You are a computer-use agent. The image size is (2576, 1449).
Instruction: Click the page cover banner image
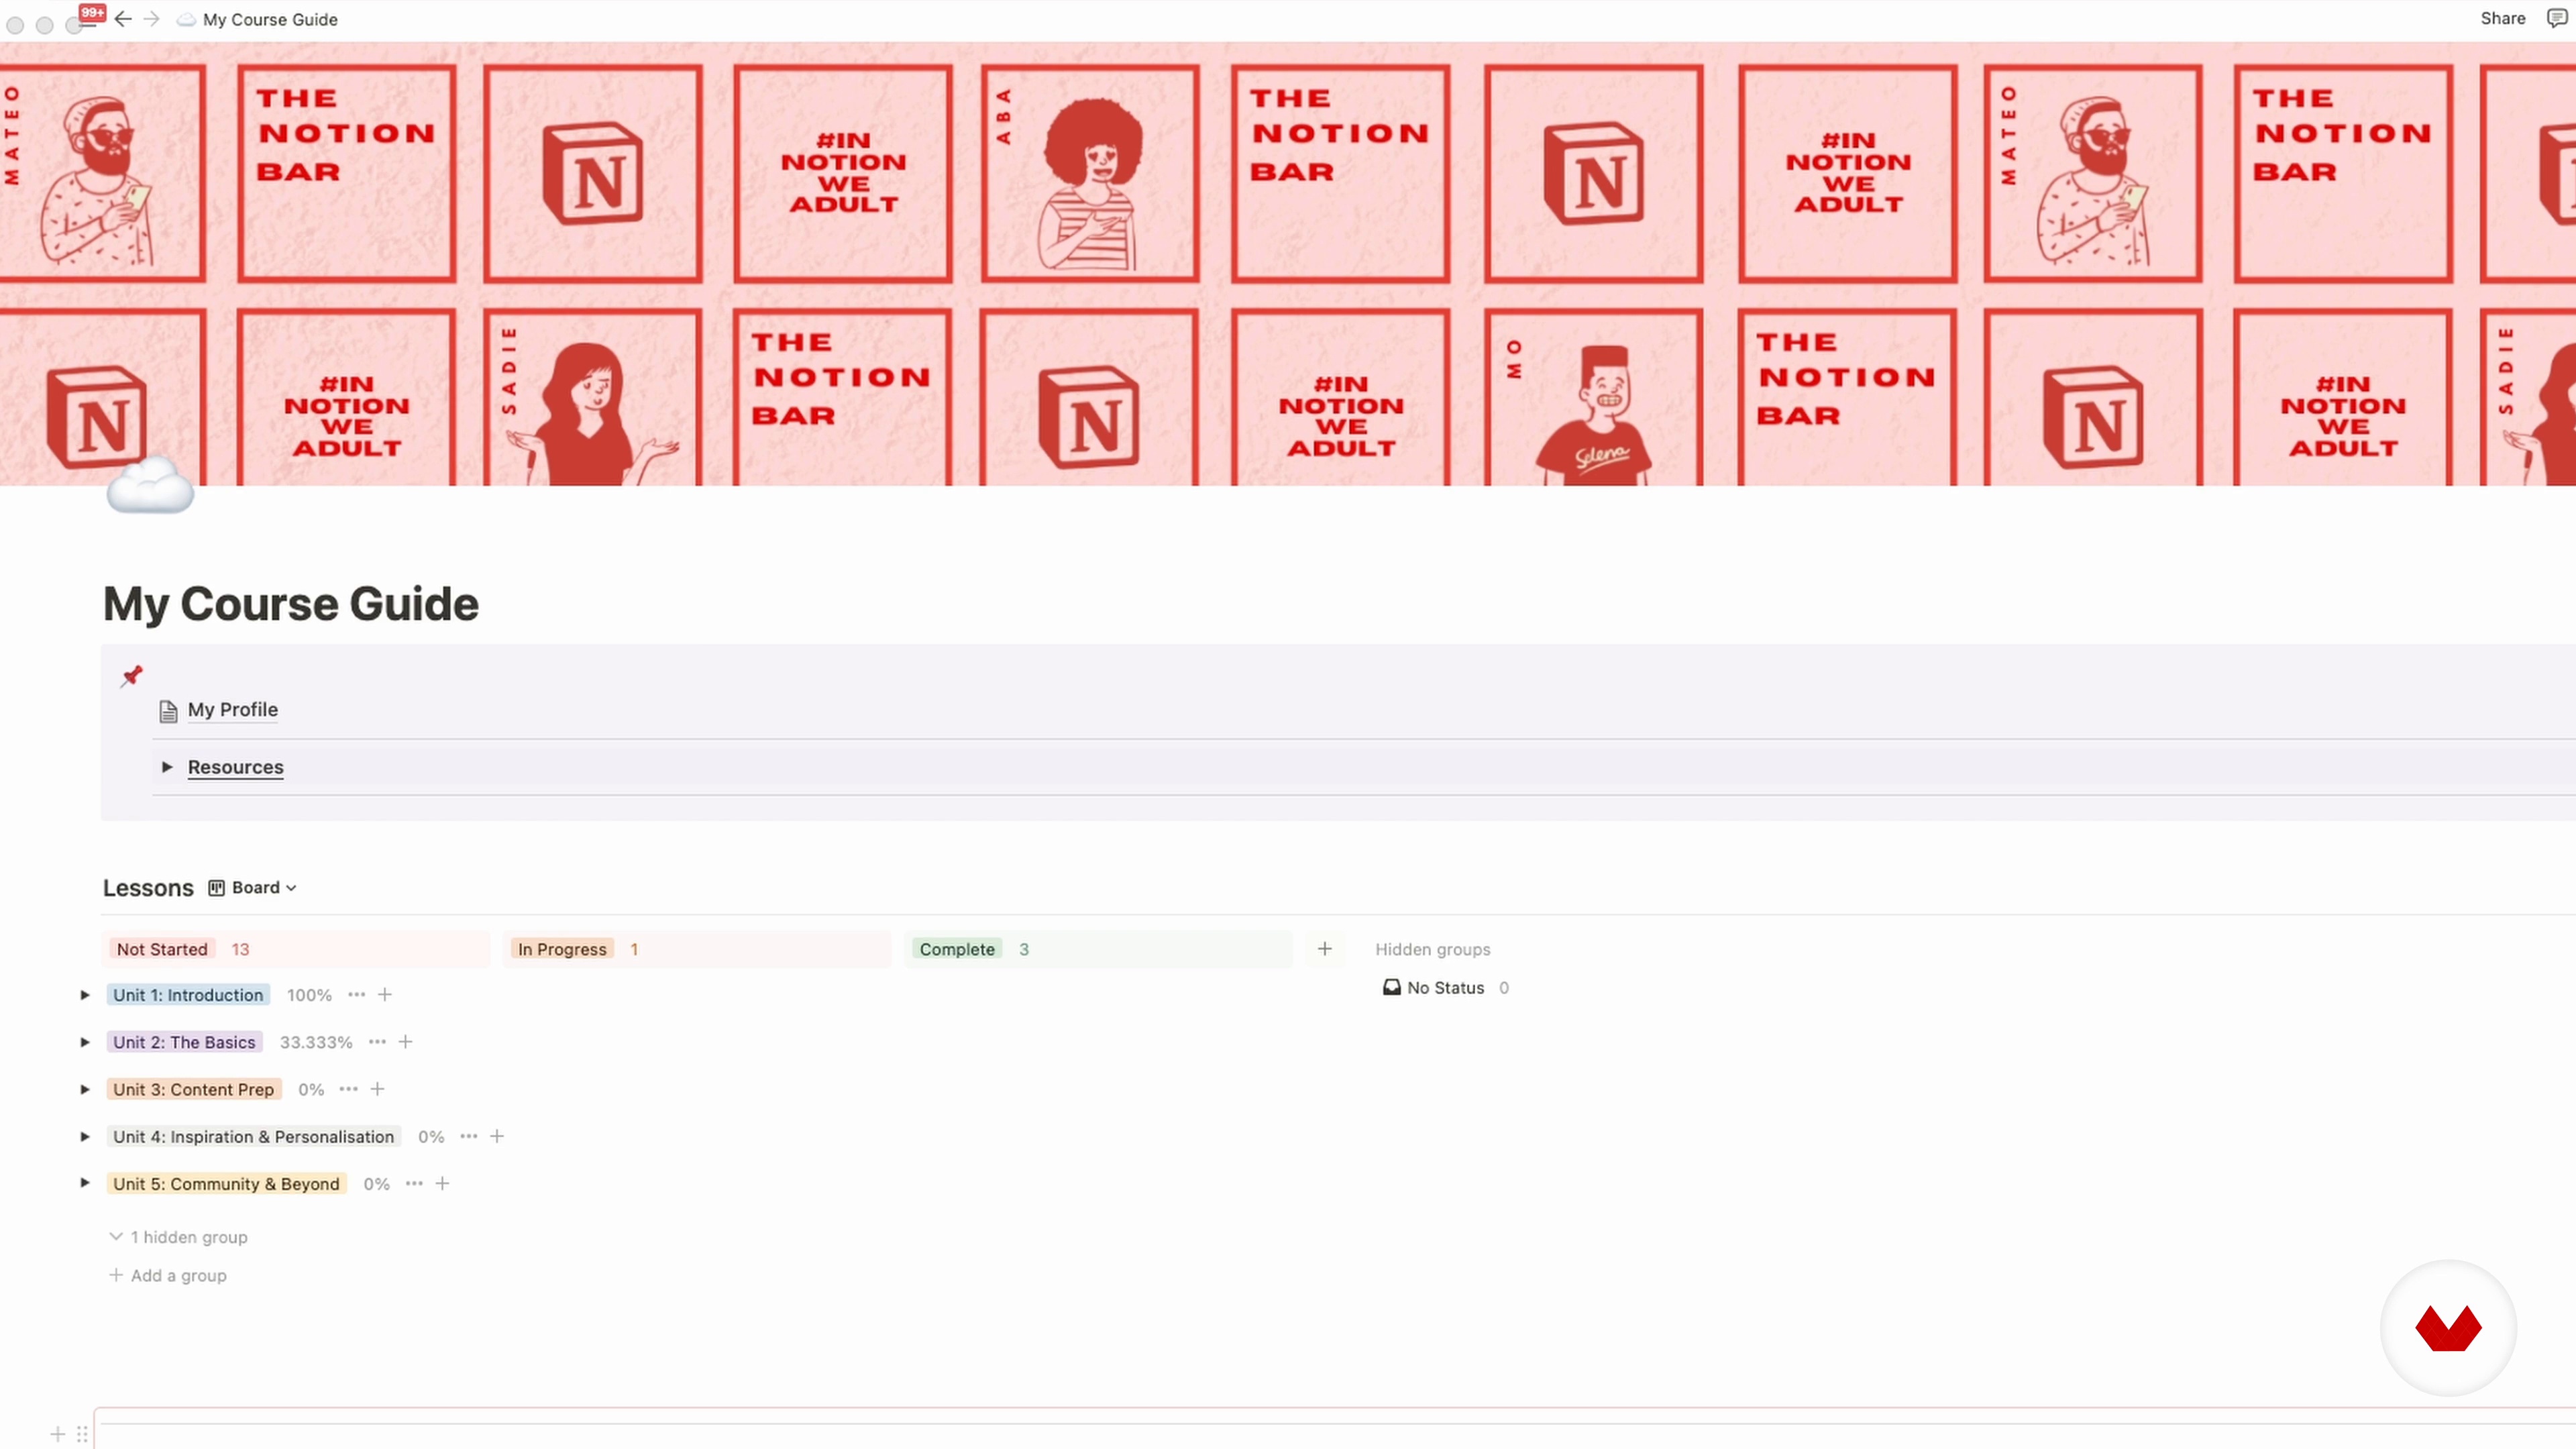[x=1288, y=264]
